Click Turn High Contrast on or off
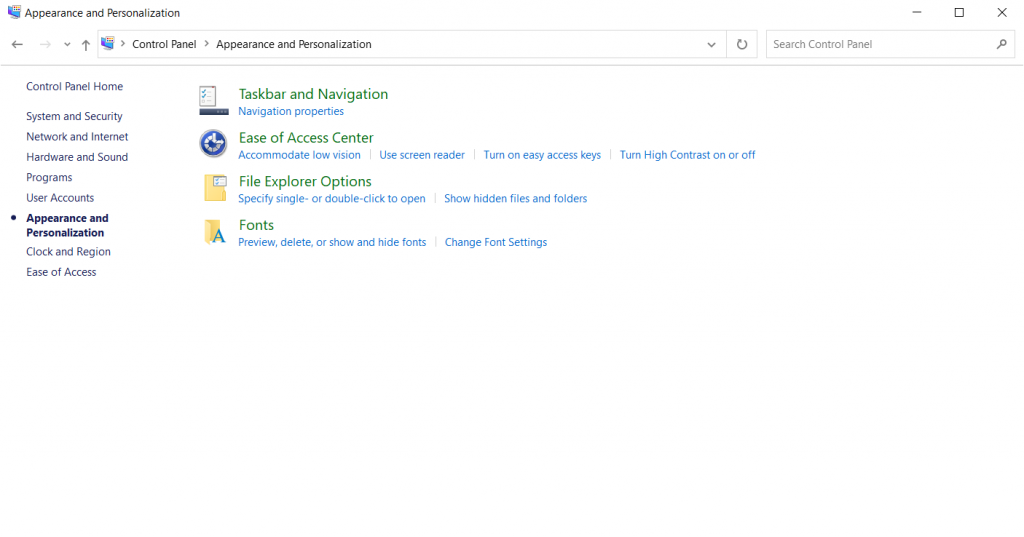 (687, 155)
